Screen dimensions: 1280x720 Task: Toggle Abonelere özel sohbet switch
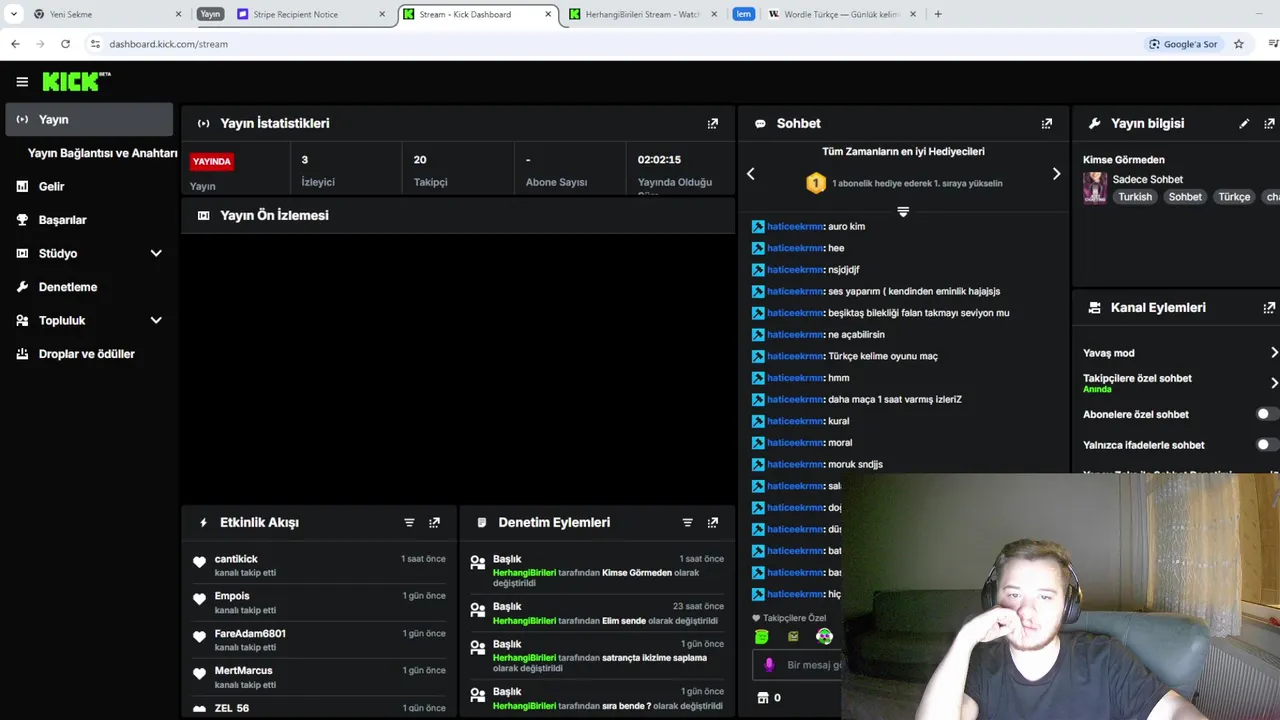[1267, 414]
